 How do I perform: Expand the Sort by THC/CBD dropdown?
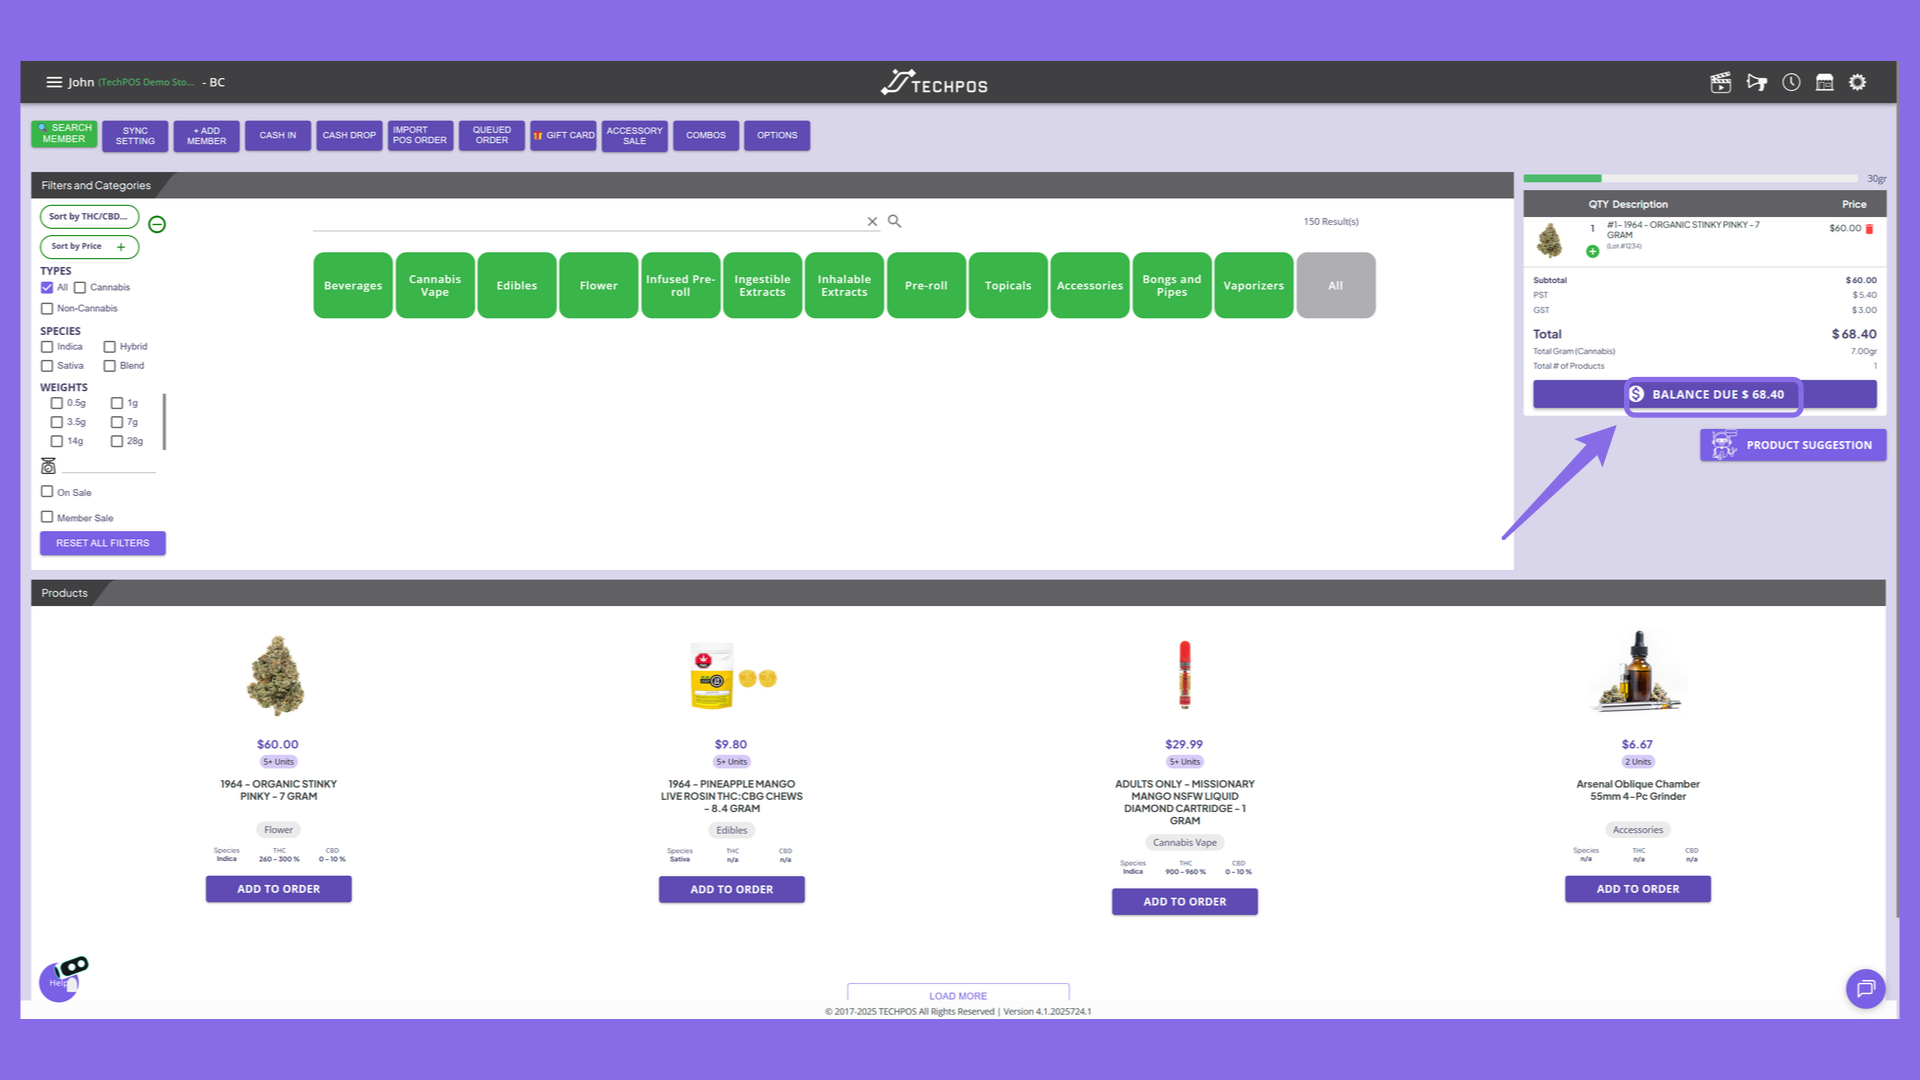pos(89,217)
